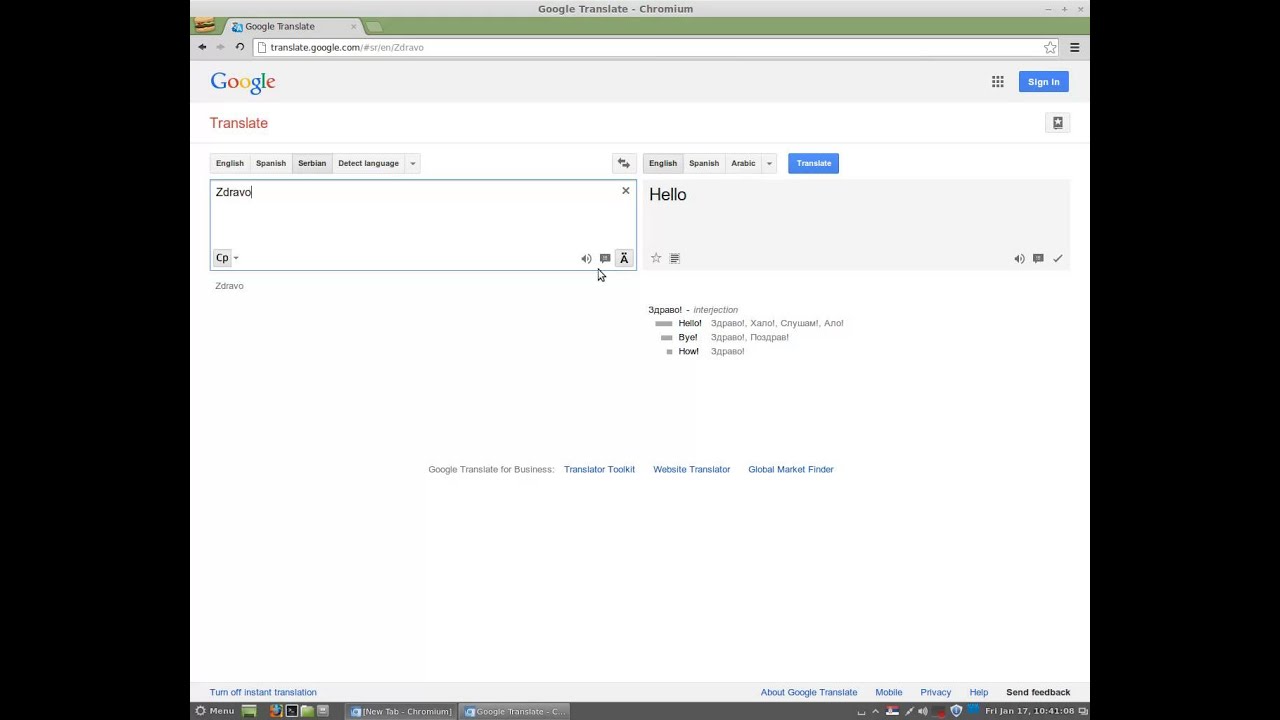Open the Help footer link
The height and width of the screenshot is (720, 1280).
(x=979, y=692)
